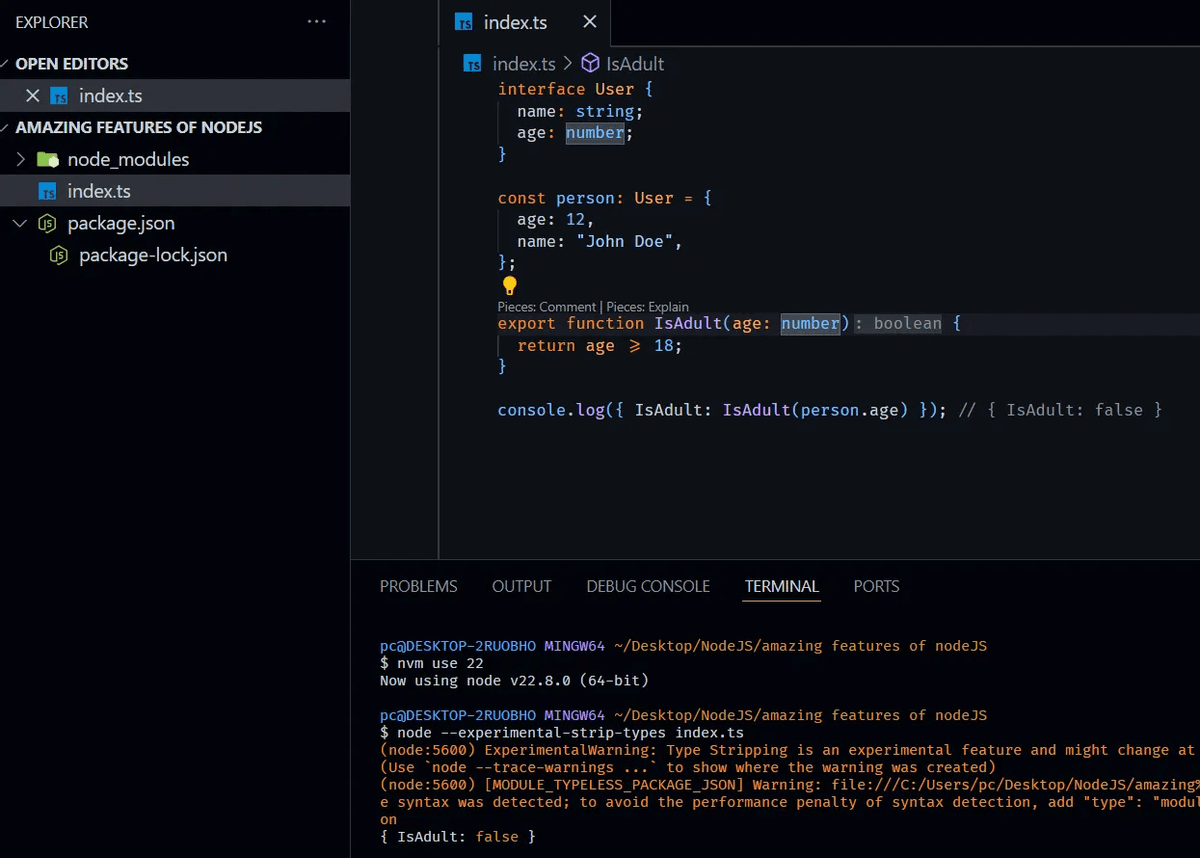Screen dimensions: 1200x858
Task: Click IsAdult in the breadcrumb
Action: 635,63
